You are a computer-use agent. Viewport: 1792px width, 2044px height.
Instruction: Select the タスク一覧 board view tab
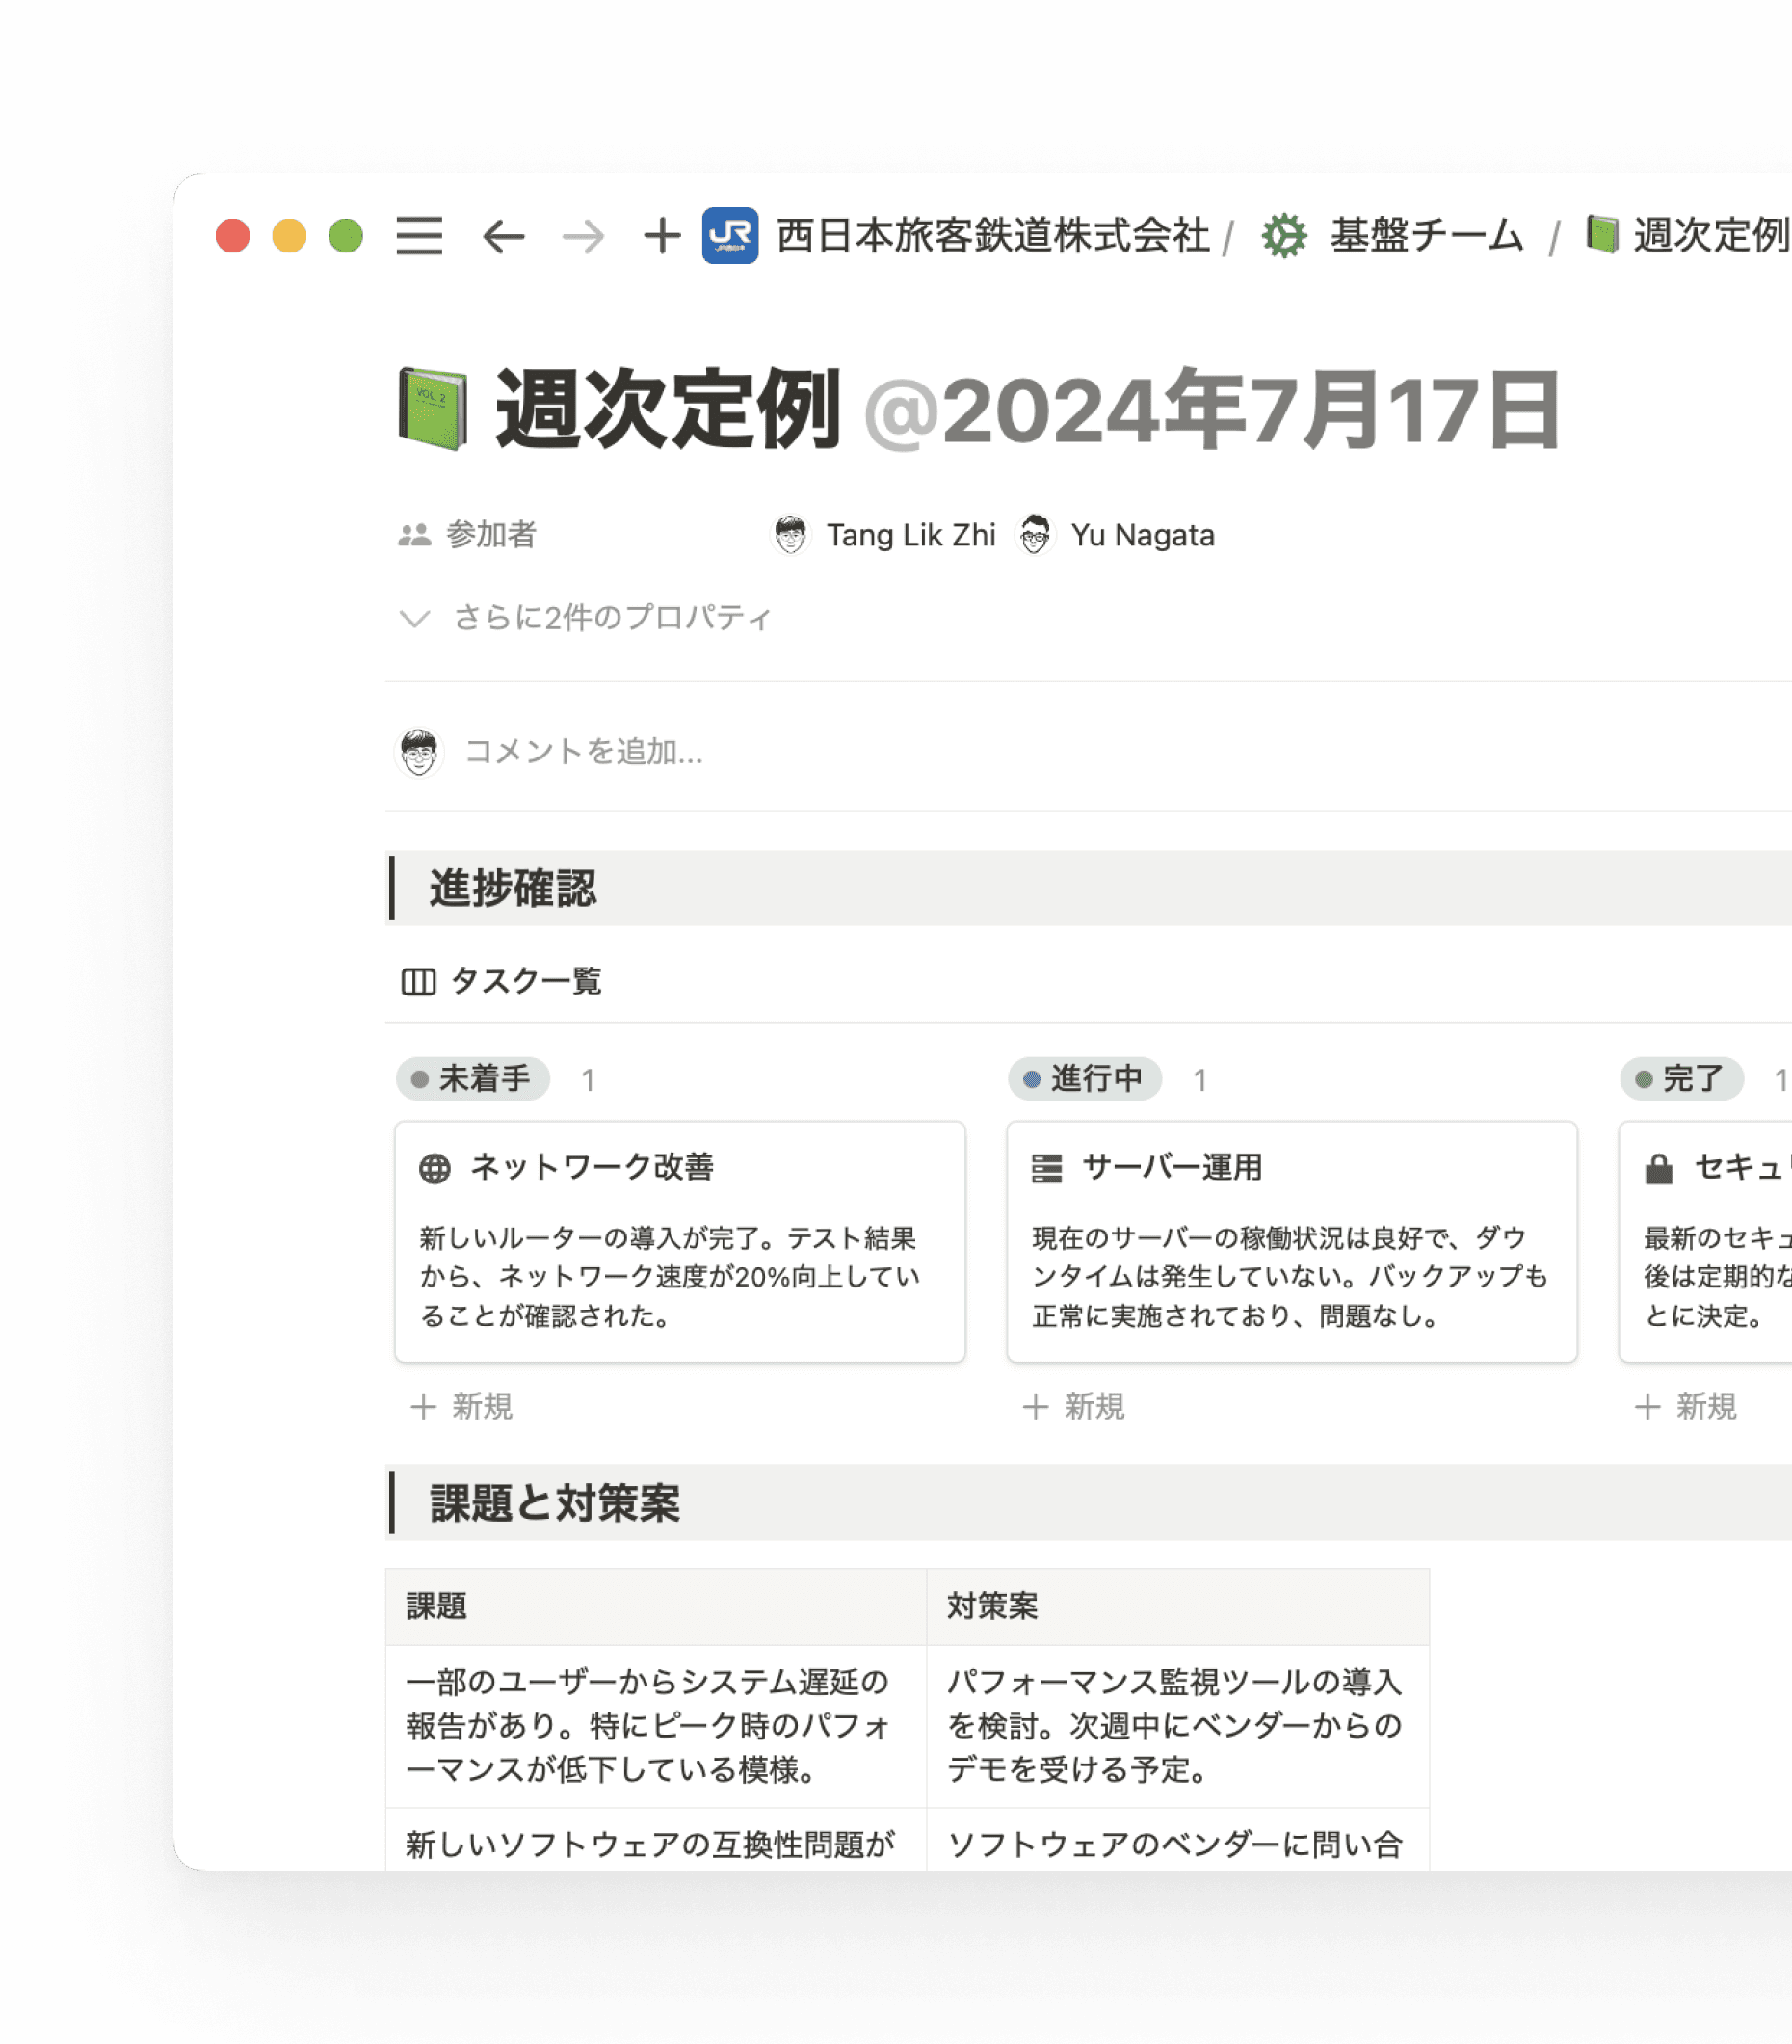[502, 981]
